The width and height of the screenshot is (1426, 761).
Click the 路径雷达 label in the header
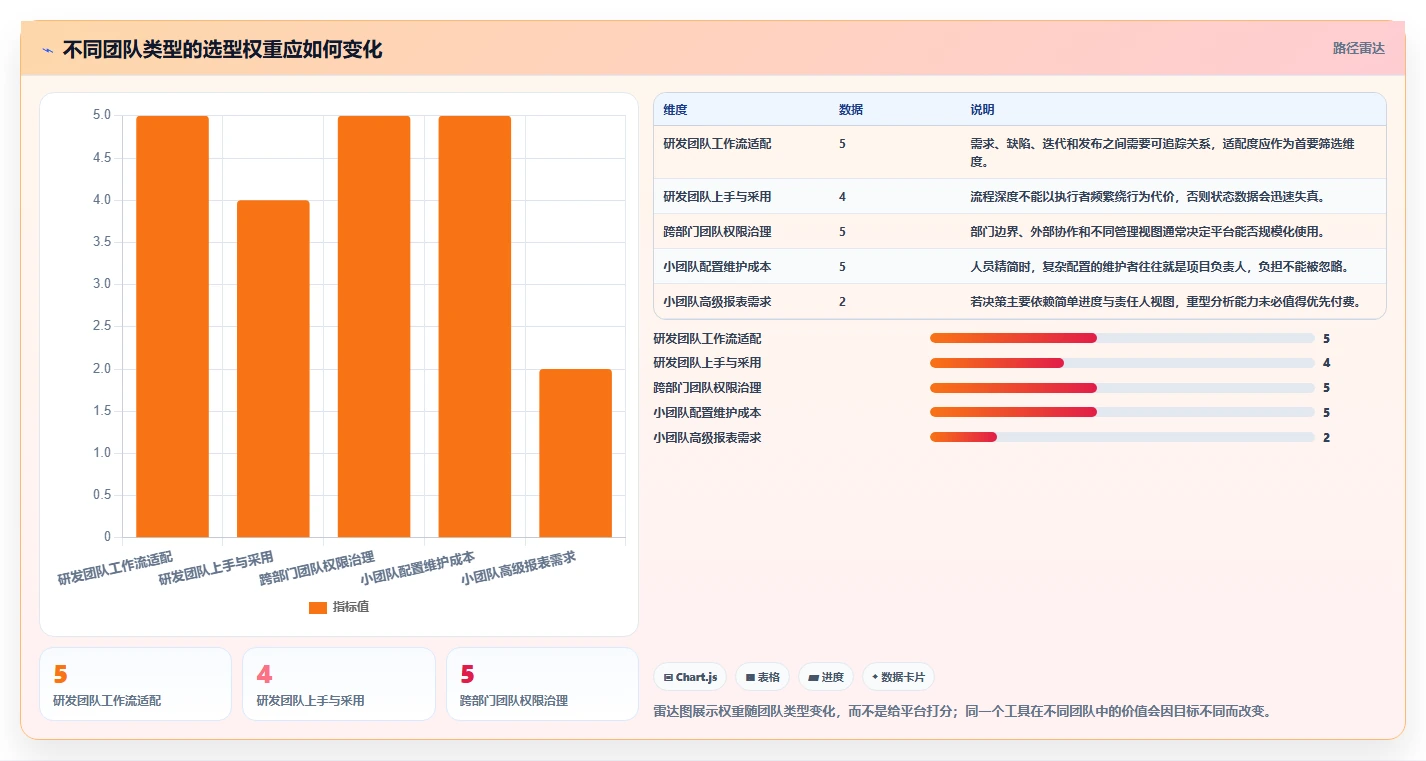(1358, 48)
